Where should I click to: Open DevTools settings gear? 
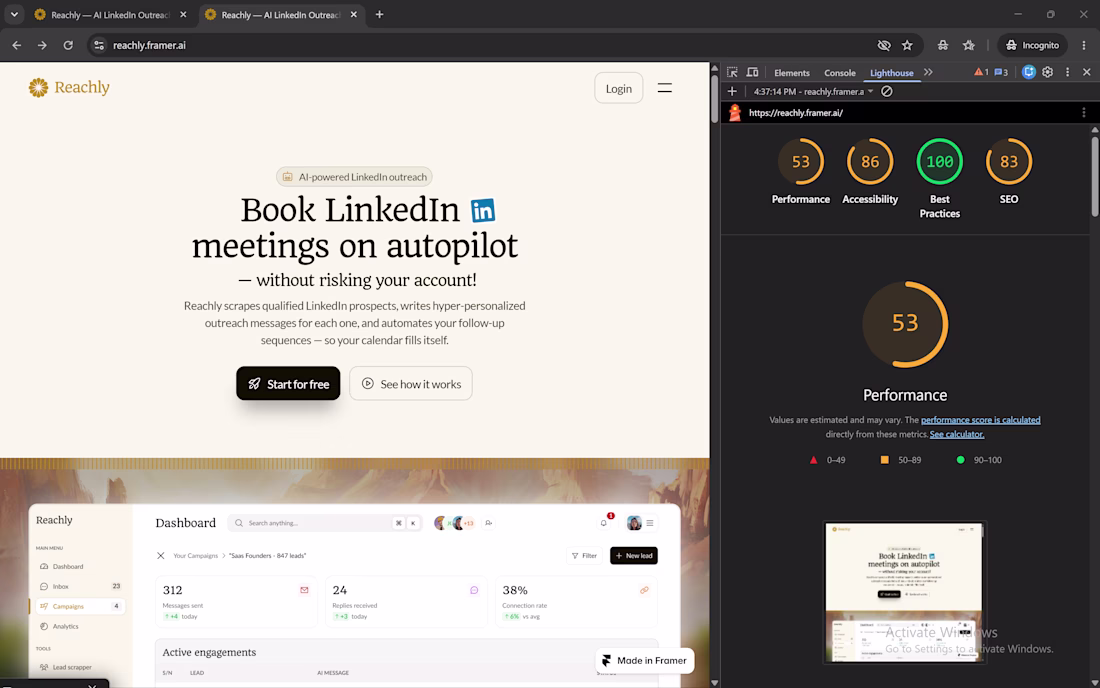(1047, 72)
